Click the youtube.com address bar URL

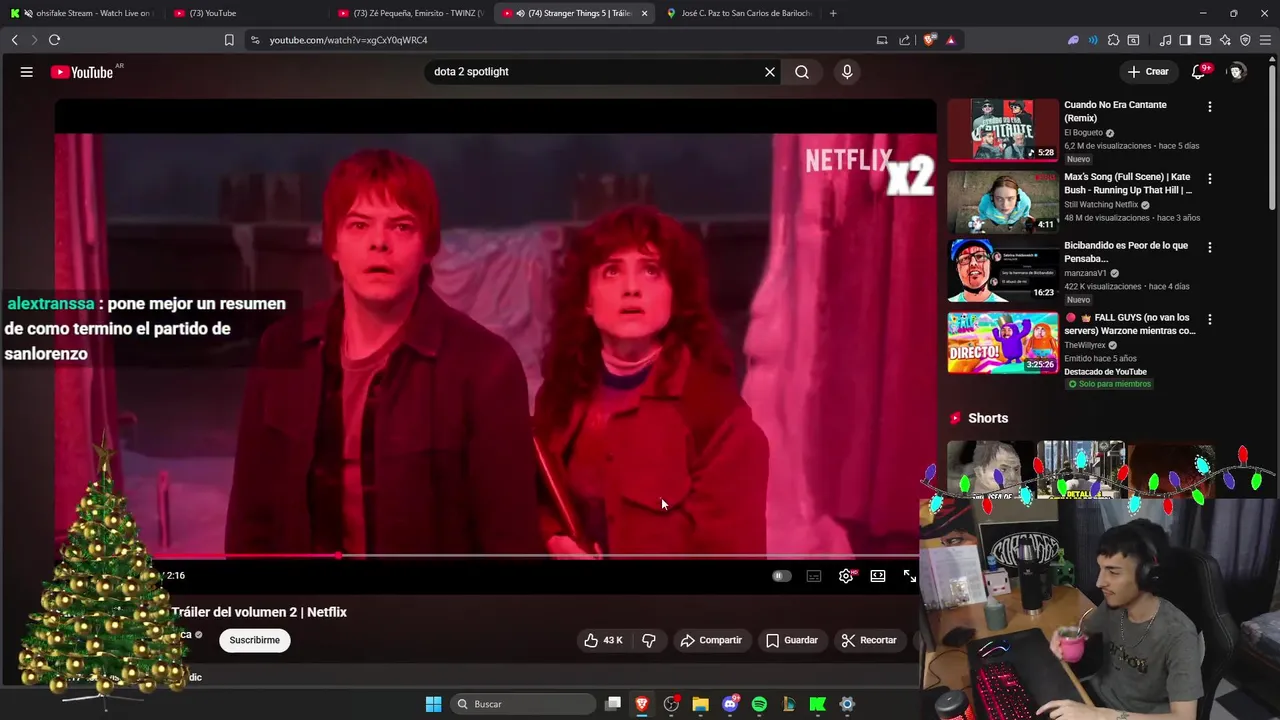(x=348, y=40)
